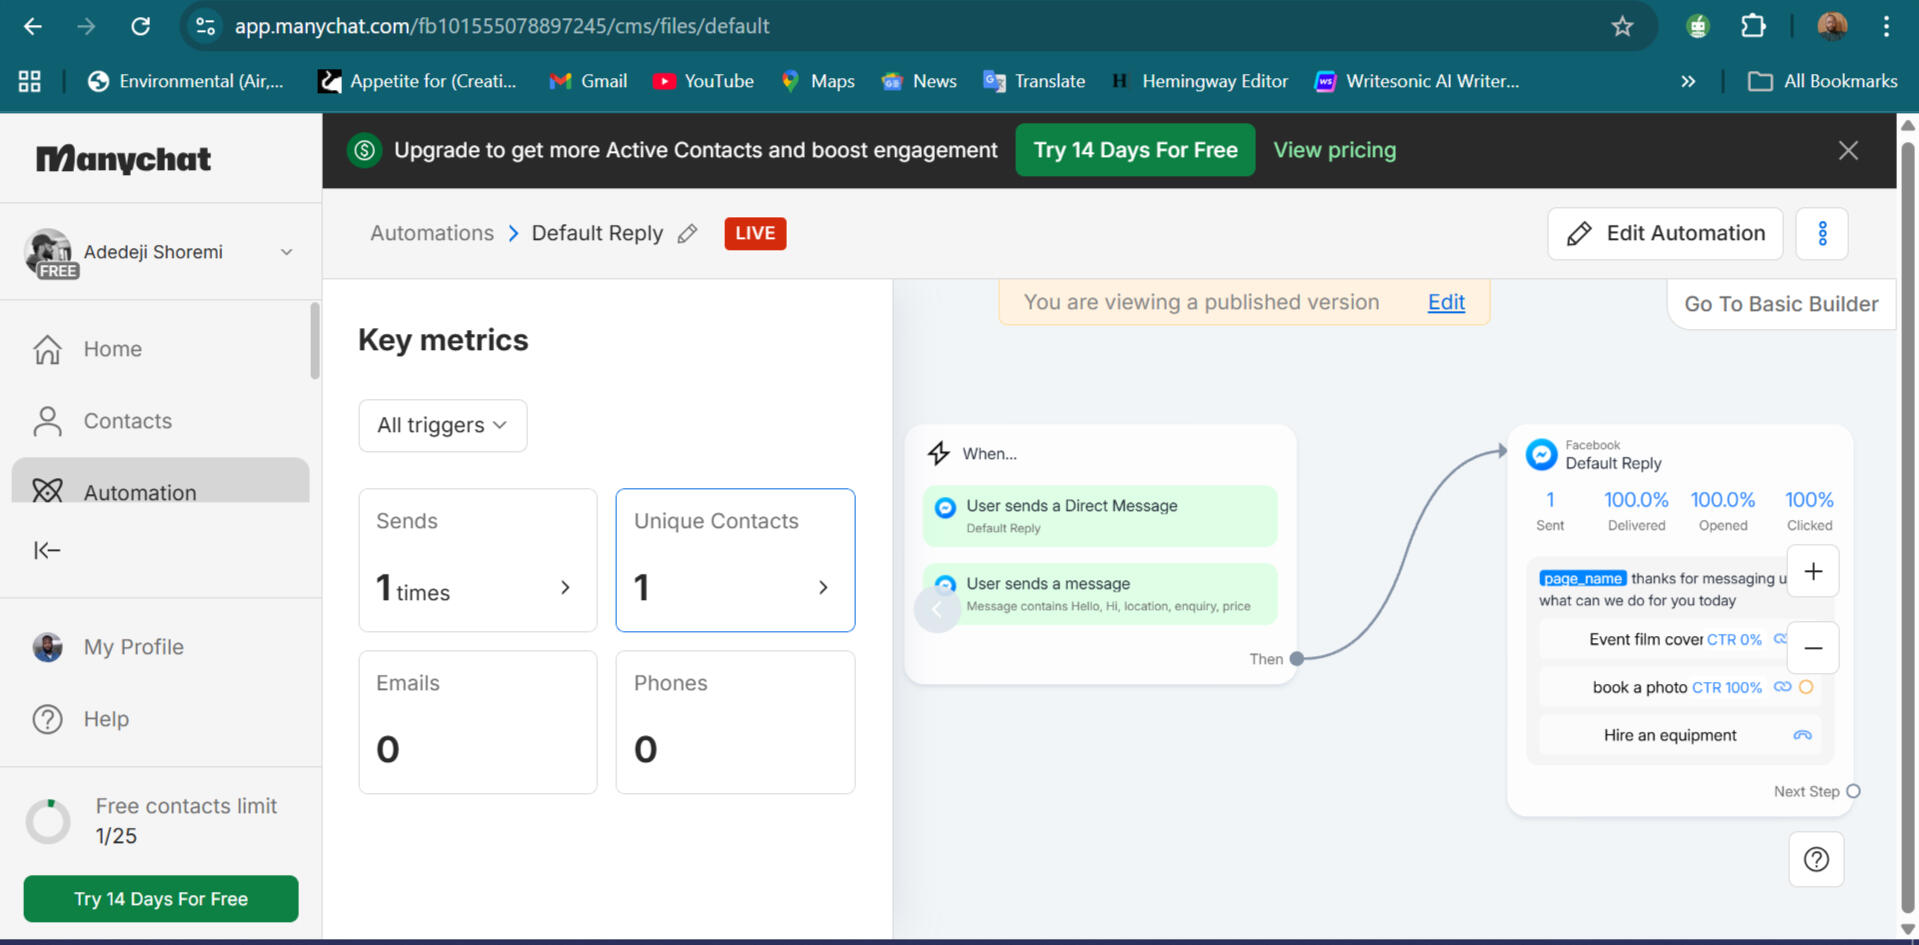Click the Edit Automation button

tap(1665, 234)
